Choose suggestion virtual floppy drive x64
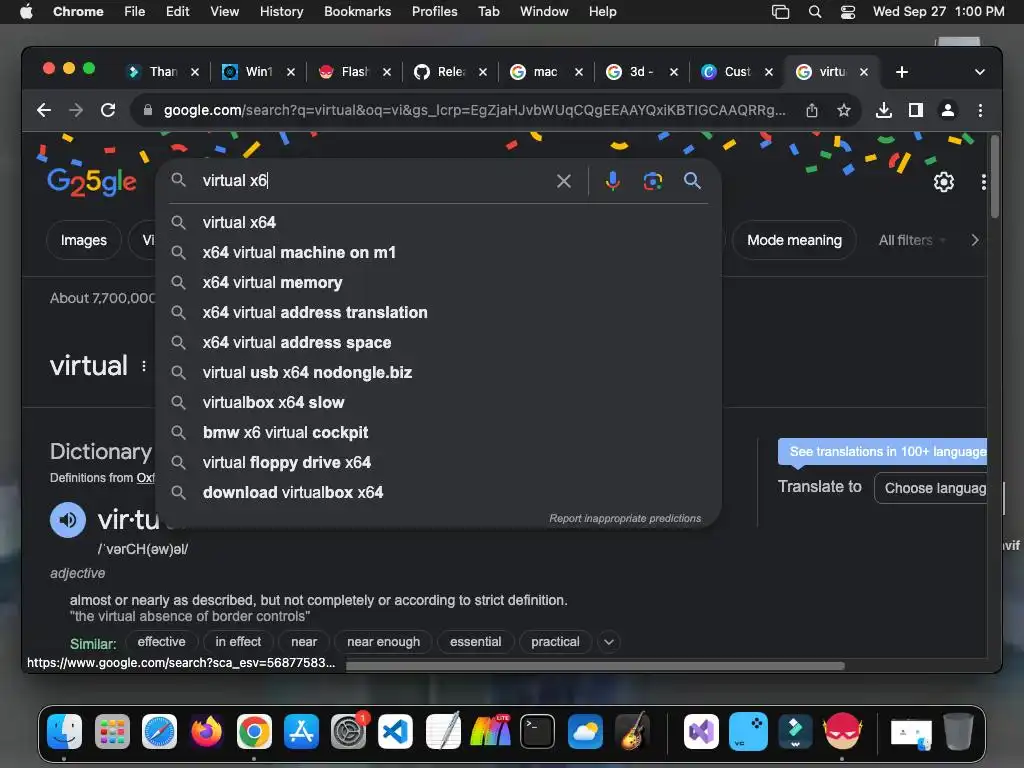Viewport: 1024px width, 768px height. tap(438, 463)
